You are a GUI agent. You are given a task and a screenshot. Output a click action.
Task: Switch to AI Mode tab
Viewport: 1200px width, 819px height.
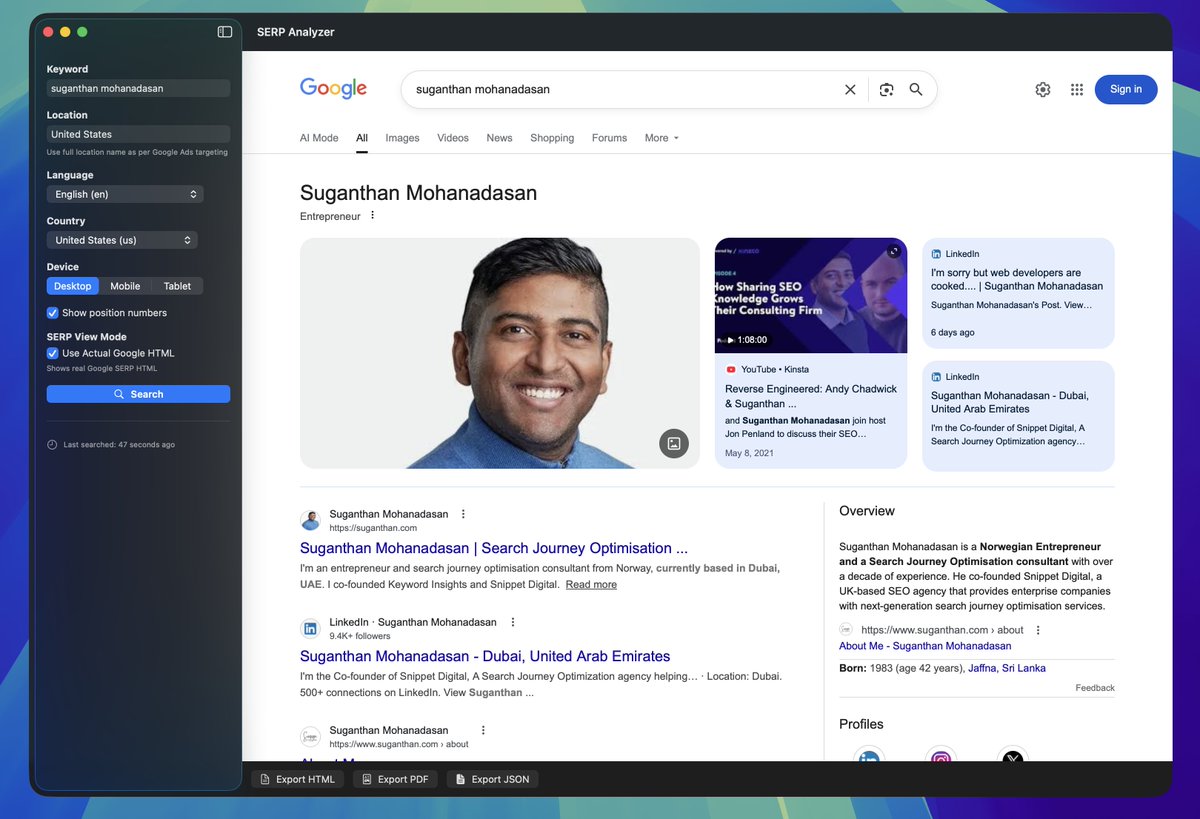[319, 138]
